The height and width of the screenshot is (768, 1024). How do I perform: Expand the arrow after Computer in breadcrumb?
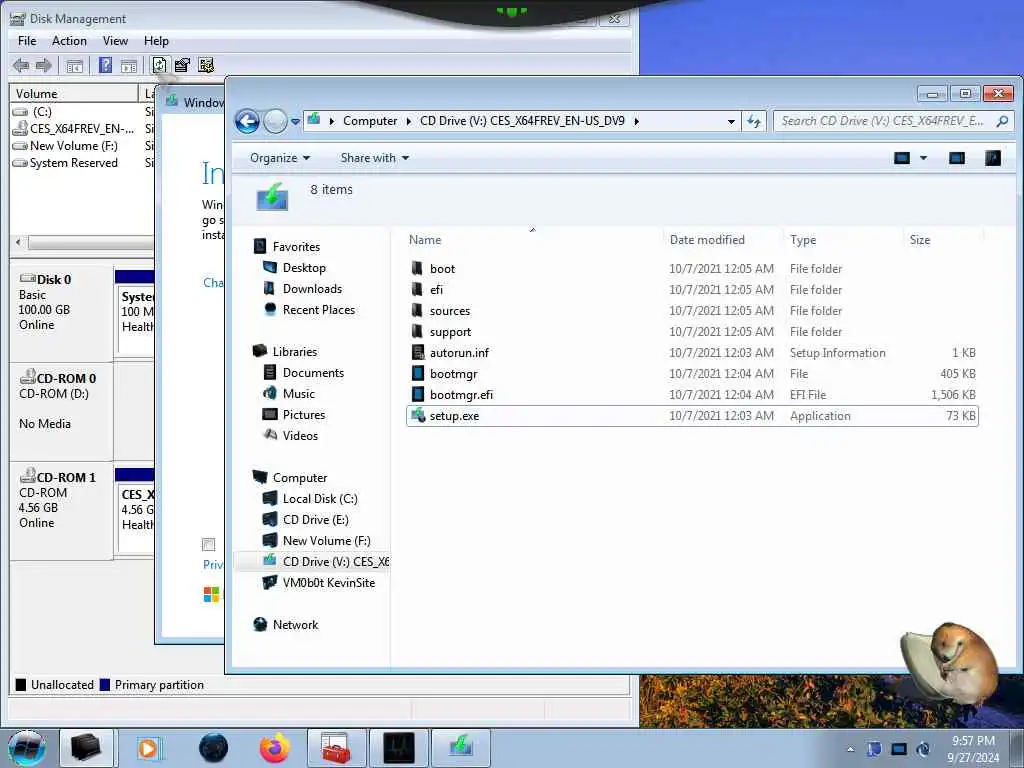click(x=409, y=121)
